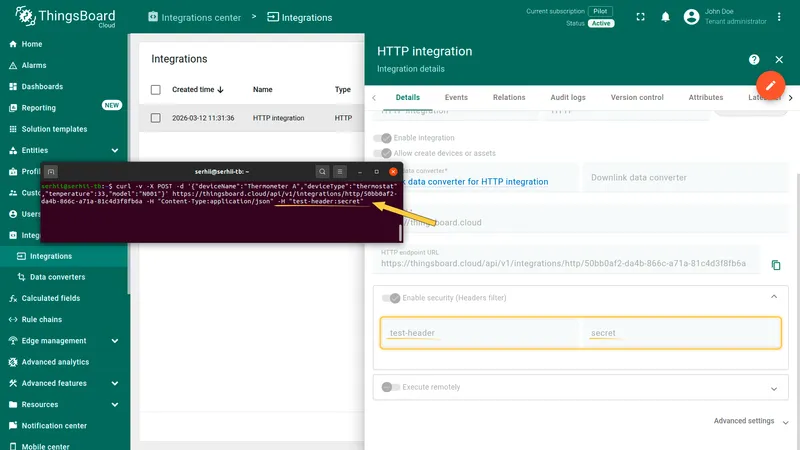
Task: Click the Active status badge
Action: click(x=601, y=23)
